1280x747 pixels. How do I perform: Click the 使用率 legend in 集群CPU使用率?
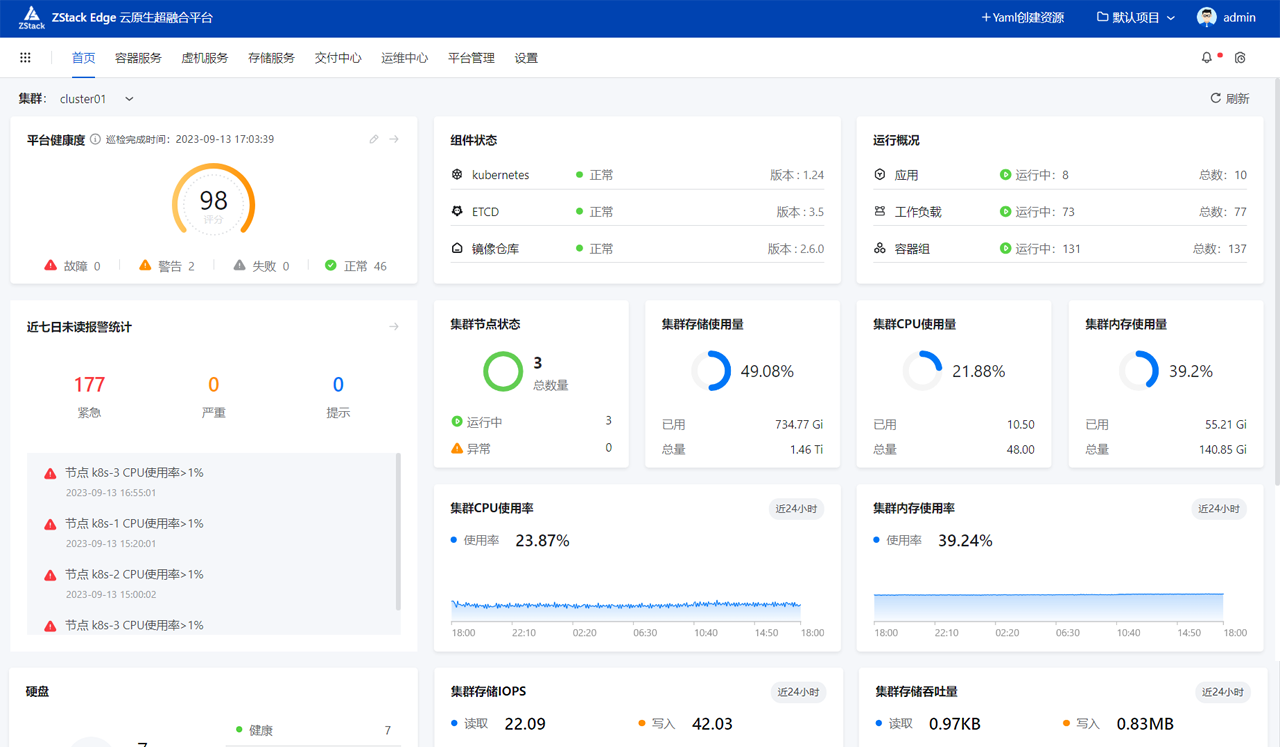click(x=474, y=540)
